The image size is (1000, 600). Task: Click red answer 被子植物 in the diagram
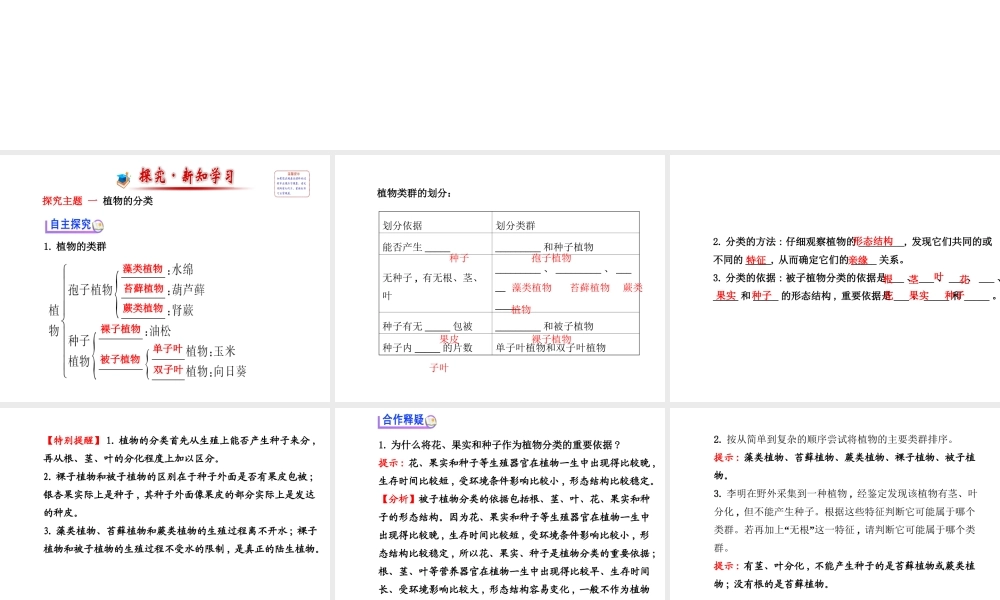click(x=120, y=360)
